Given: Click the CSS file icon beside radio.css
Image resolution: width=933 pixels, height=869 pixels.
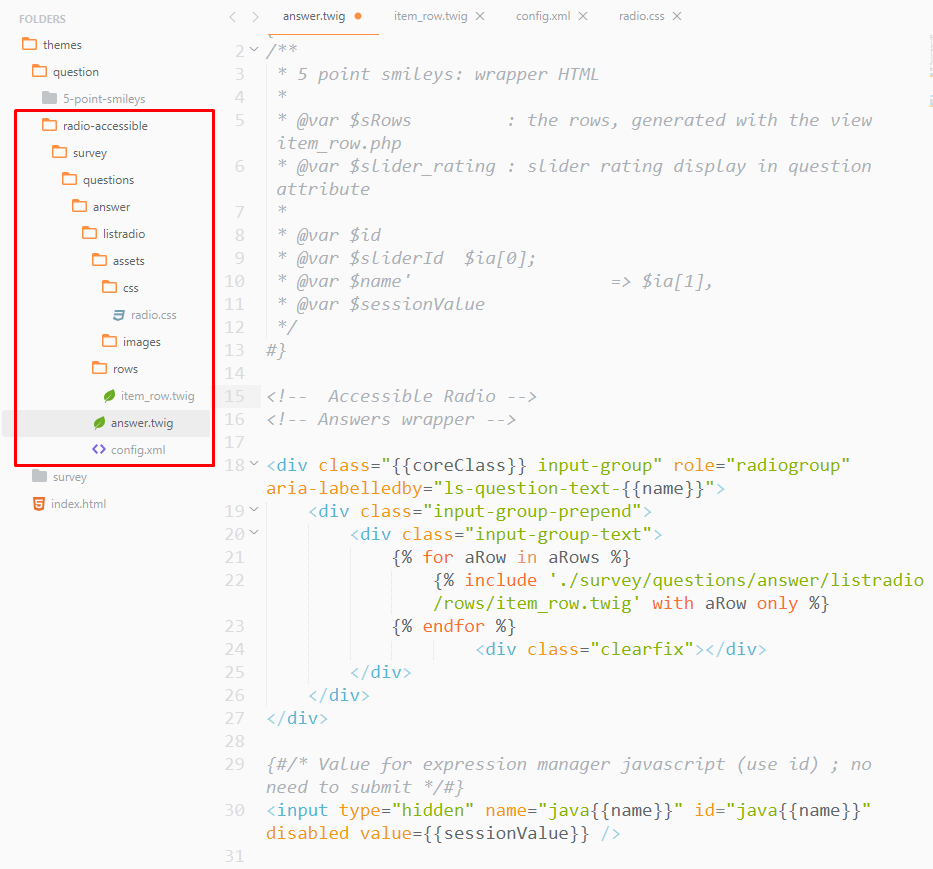Looking at the screenshot, I should click(119, 314).
